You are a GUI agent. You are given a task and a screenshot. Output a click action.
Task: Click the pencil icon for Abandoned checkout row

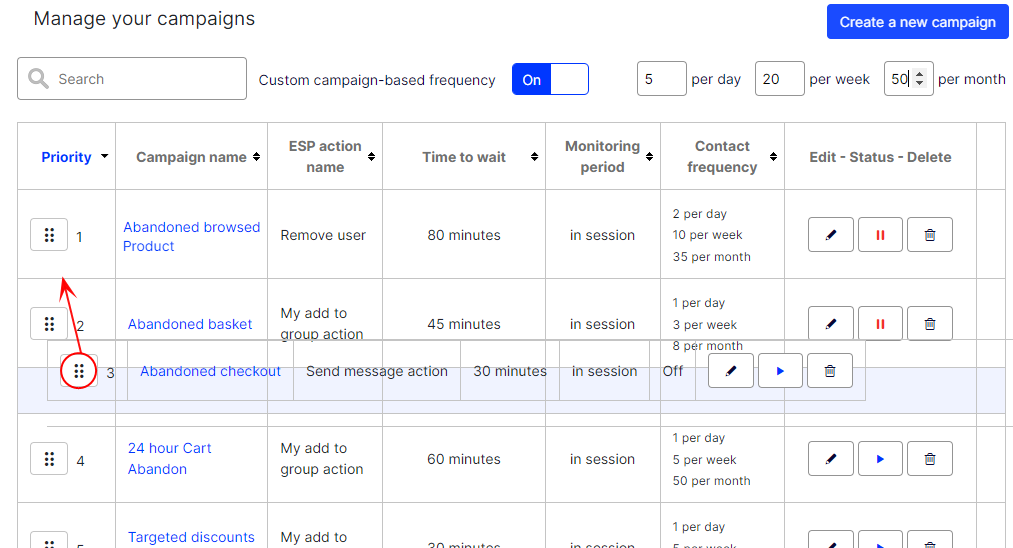(731, 371)
